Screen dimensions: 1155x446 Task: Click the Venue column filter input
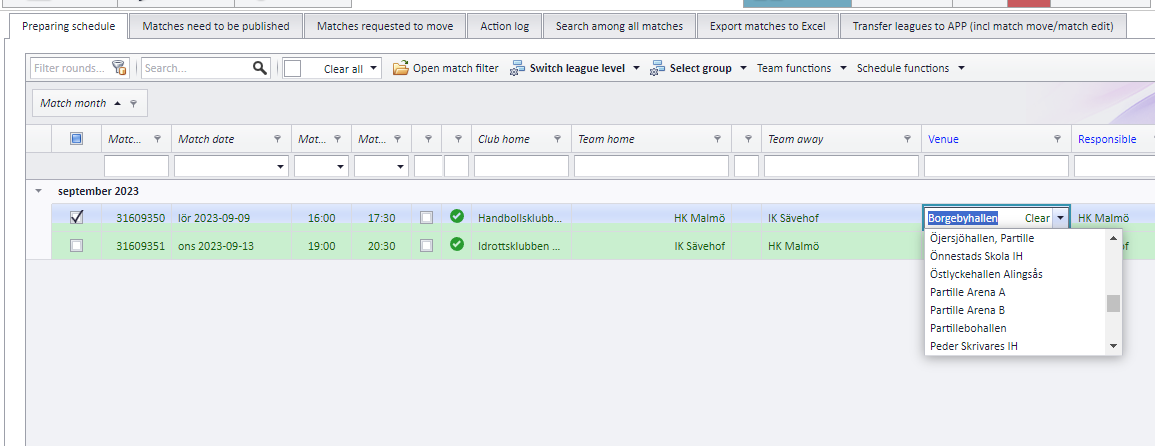(996, 167)
